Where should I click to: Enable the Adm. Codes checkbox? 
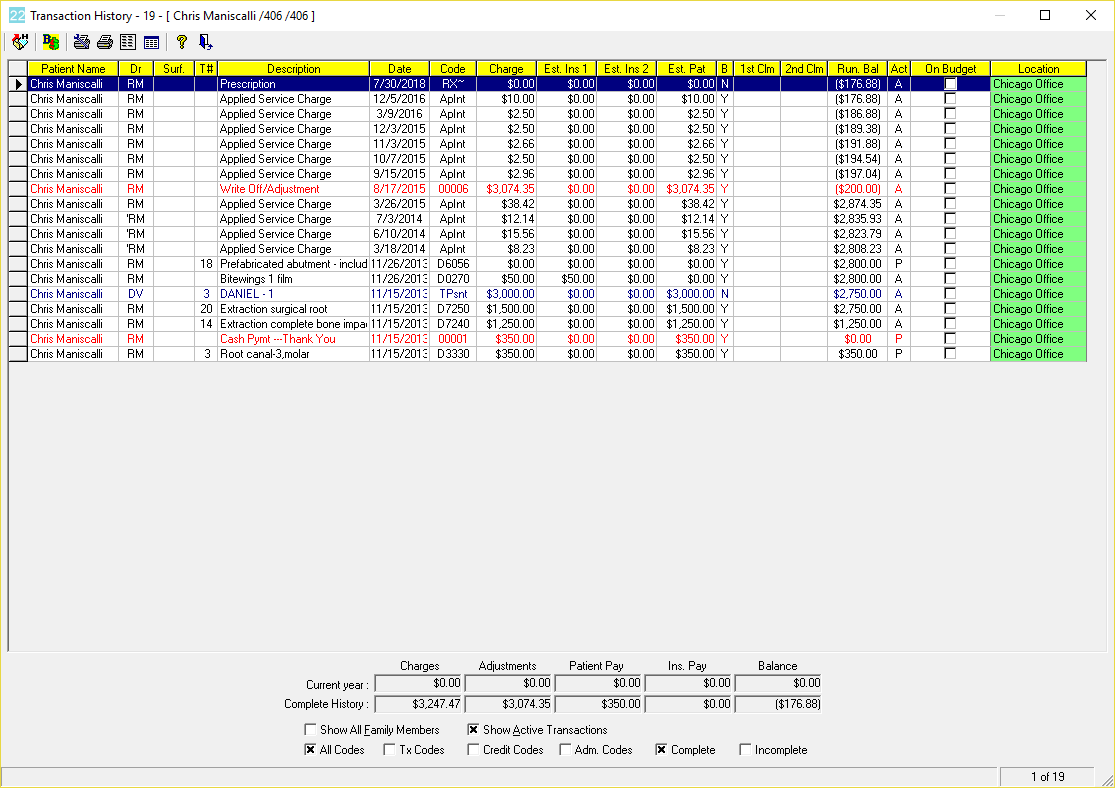(x=565, y=750)
